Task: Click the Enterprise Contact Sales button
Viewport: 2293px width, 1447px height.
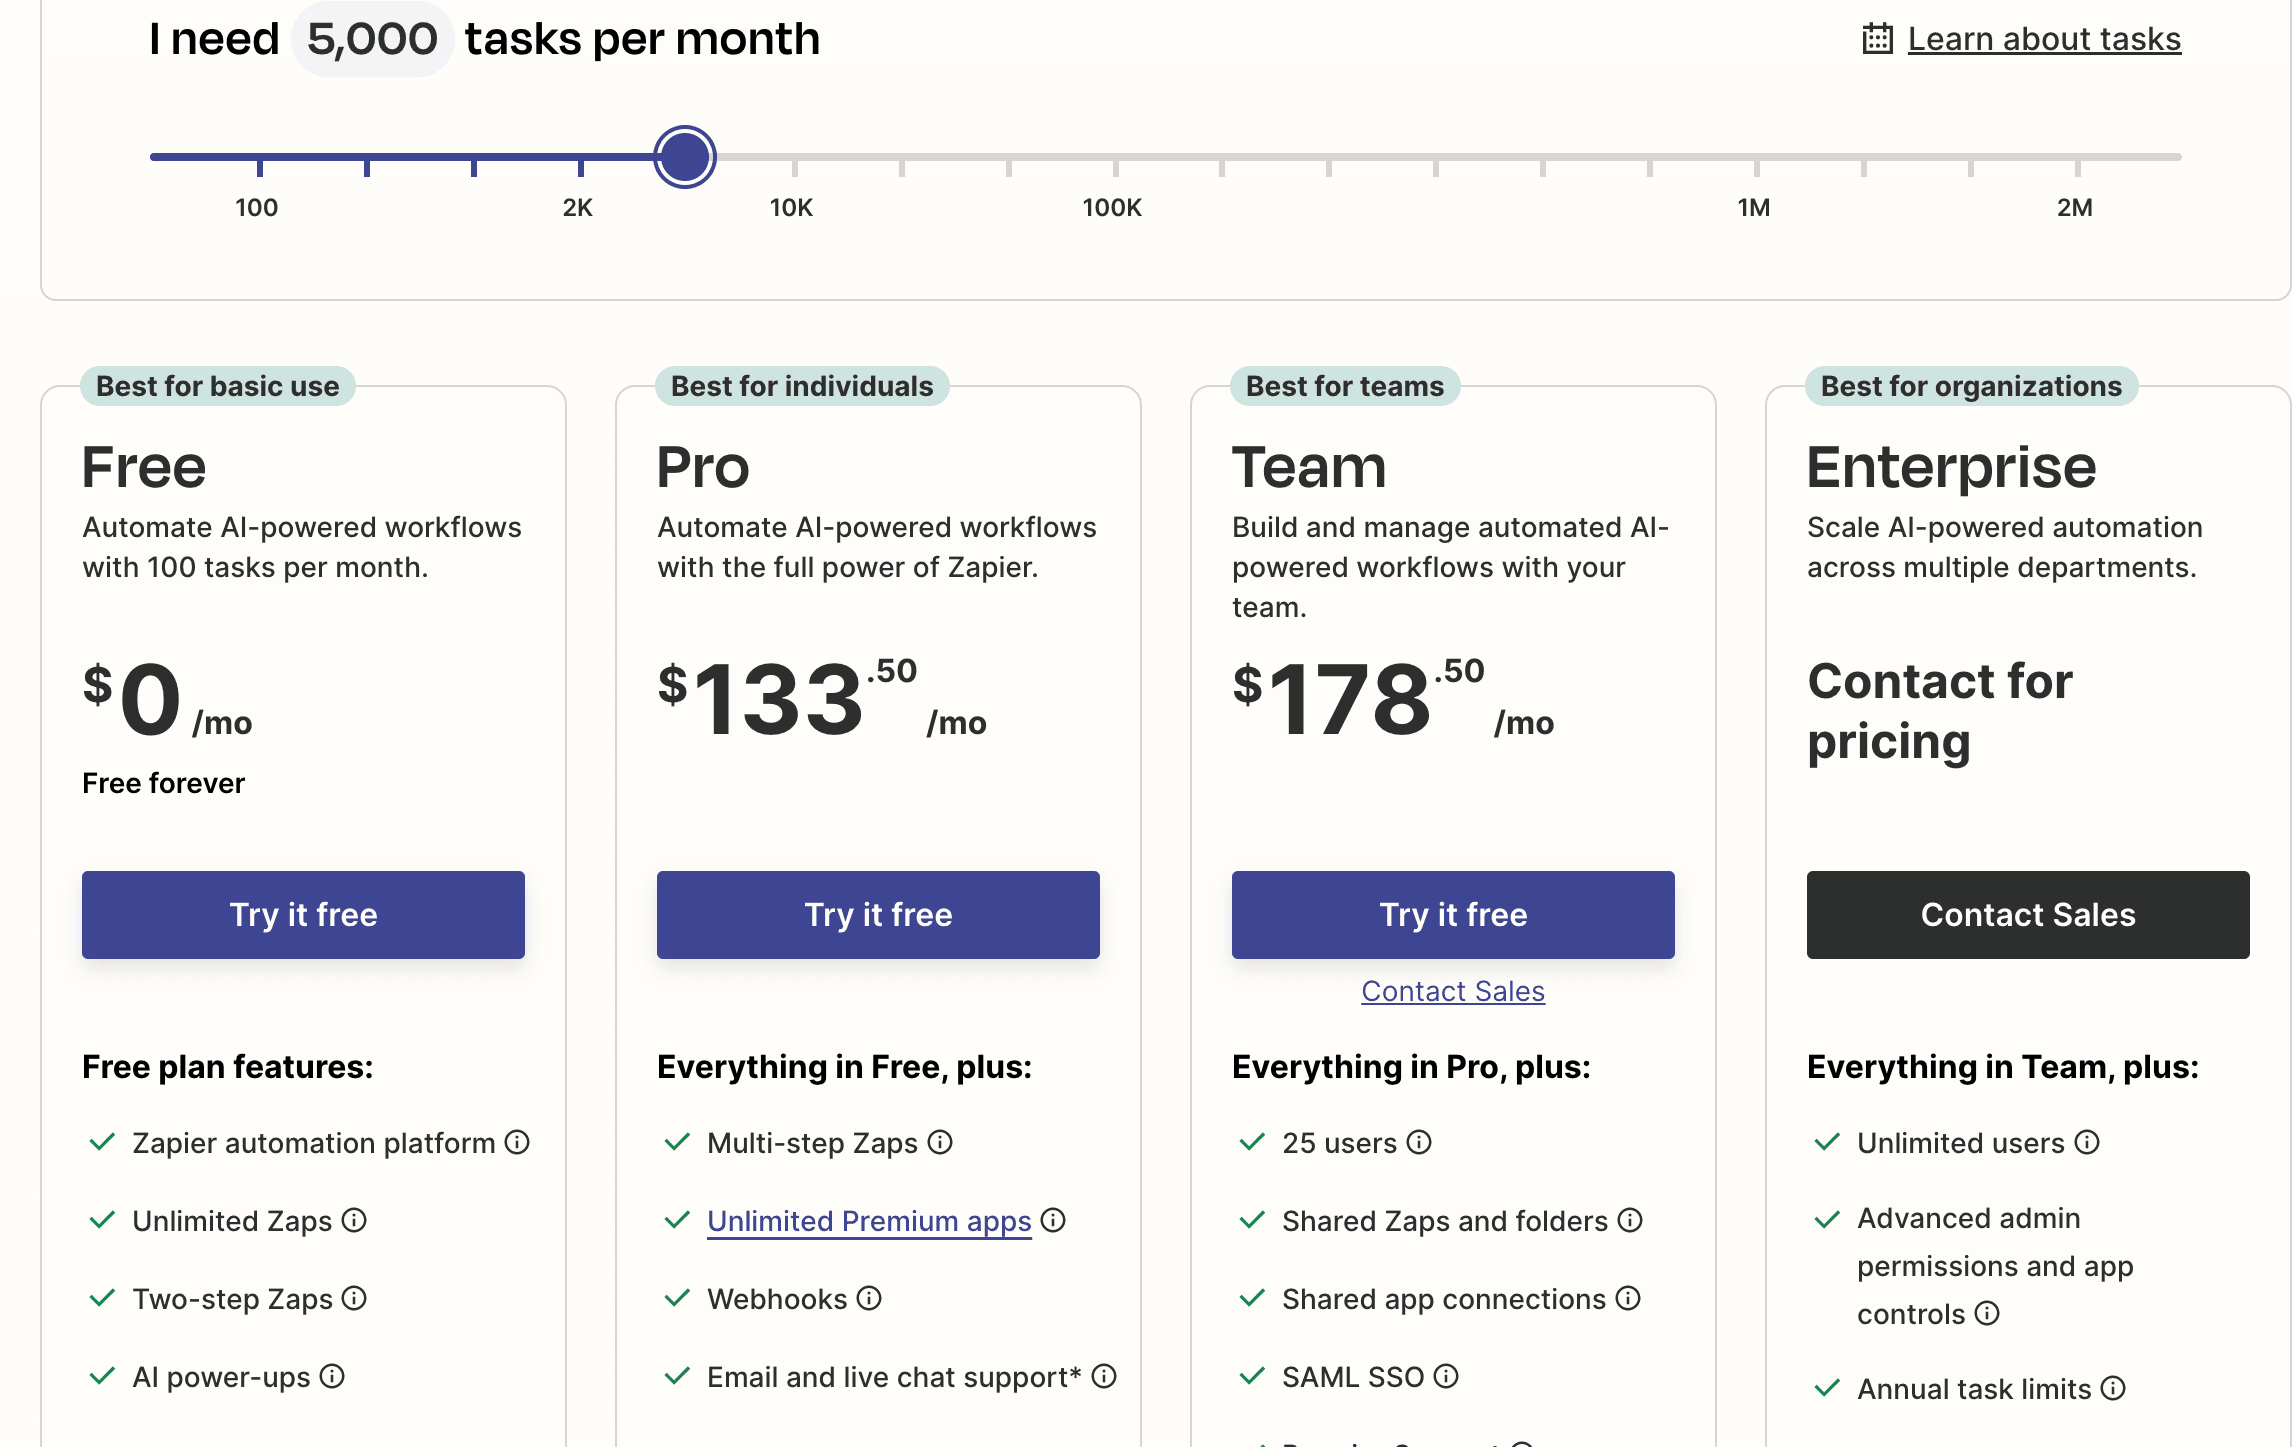Action: point(2028,914)
